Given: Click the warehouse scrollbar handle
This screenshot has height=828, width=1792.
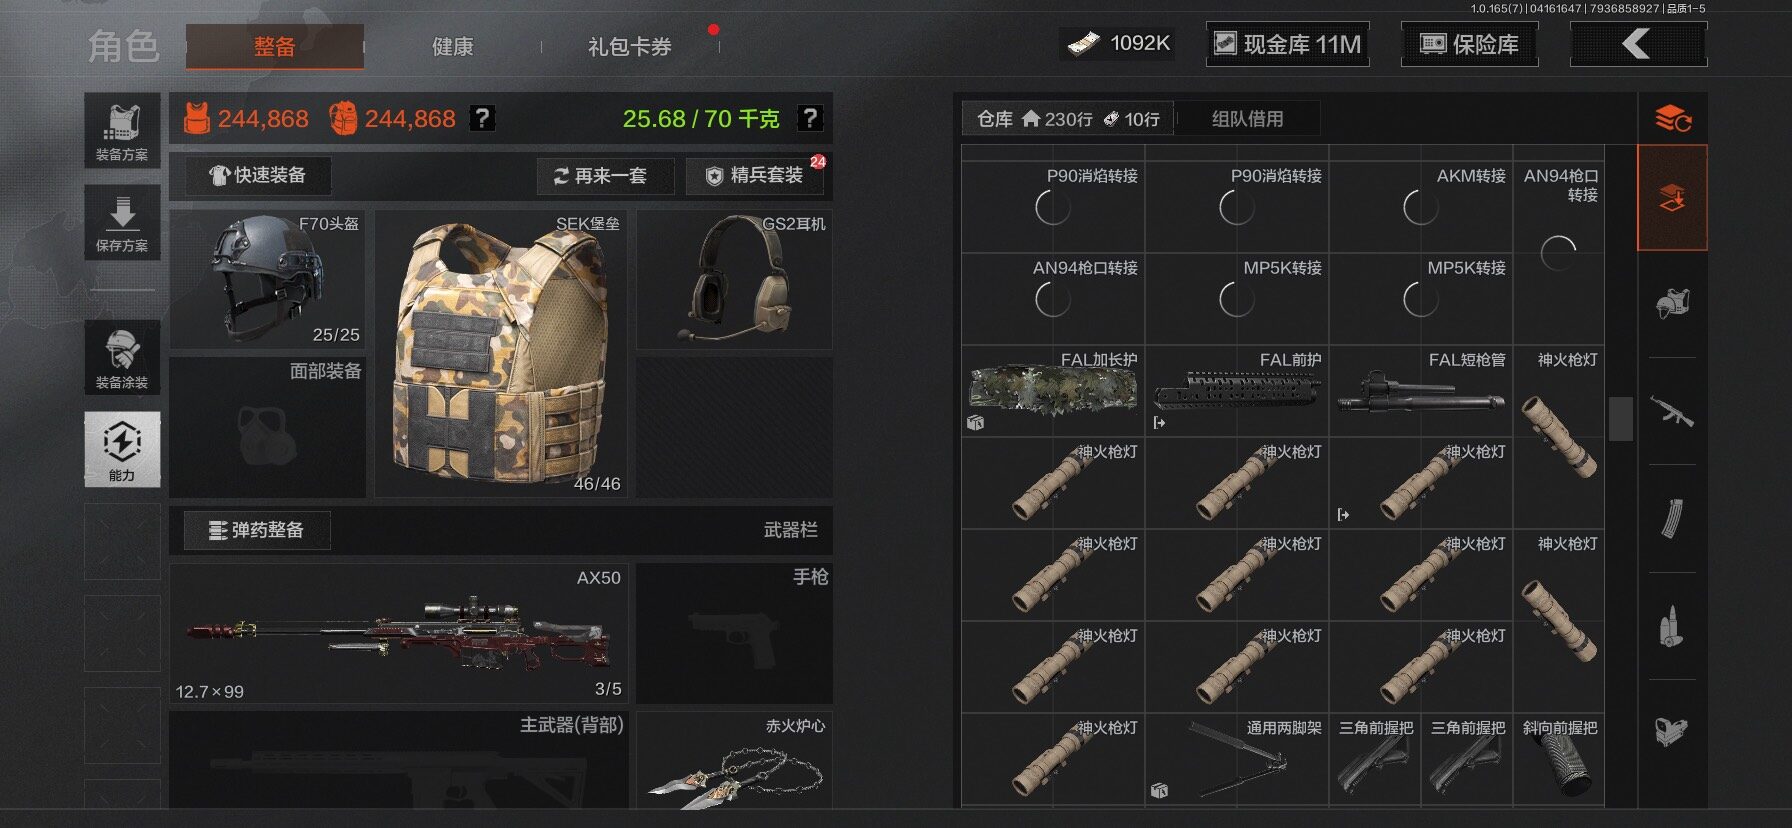Looking at the screenshot, I should coord(1620,418).
